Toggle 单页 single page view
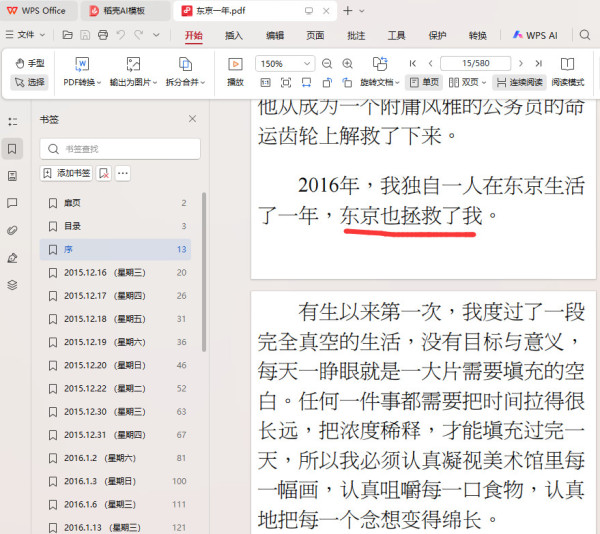The width and height of the screenshot is (600, 534). (424, 82)
